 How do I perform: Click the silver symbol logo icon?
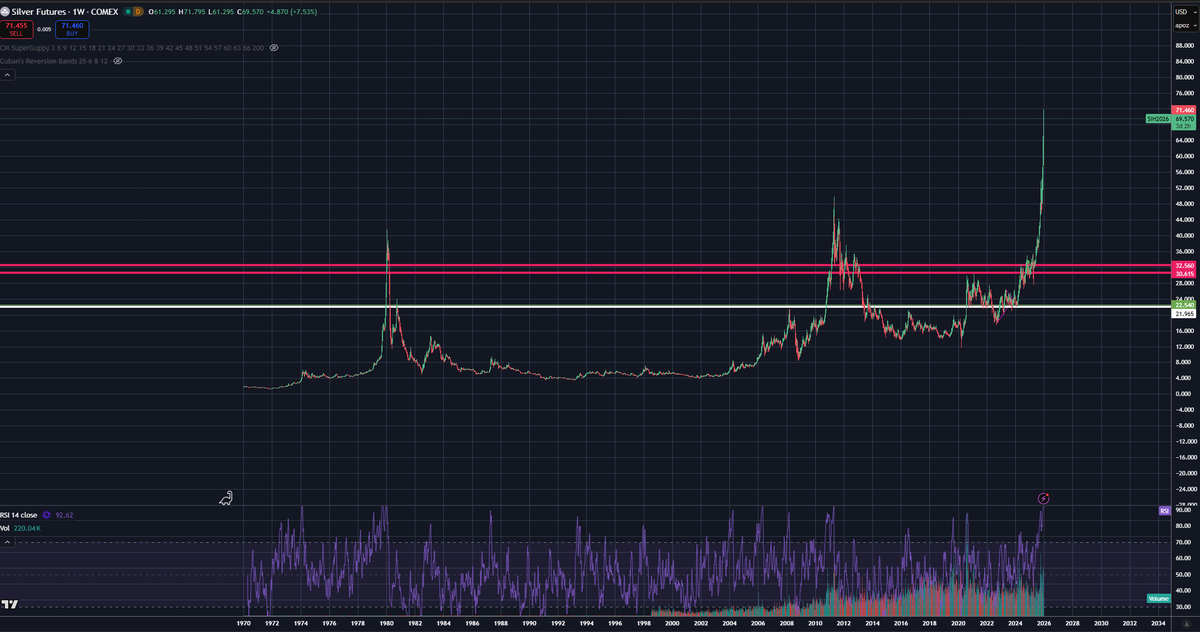[5, 12]
